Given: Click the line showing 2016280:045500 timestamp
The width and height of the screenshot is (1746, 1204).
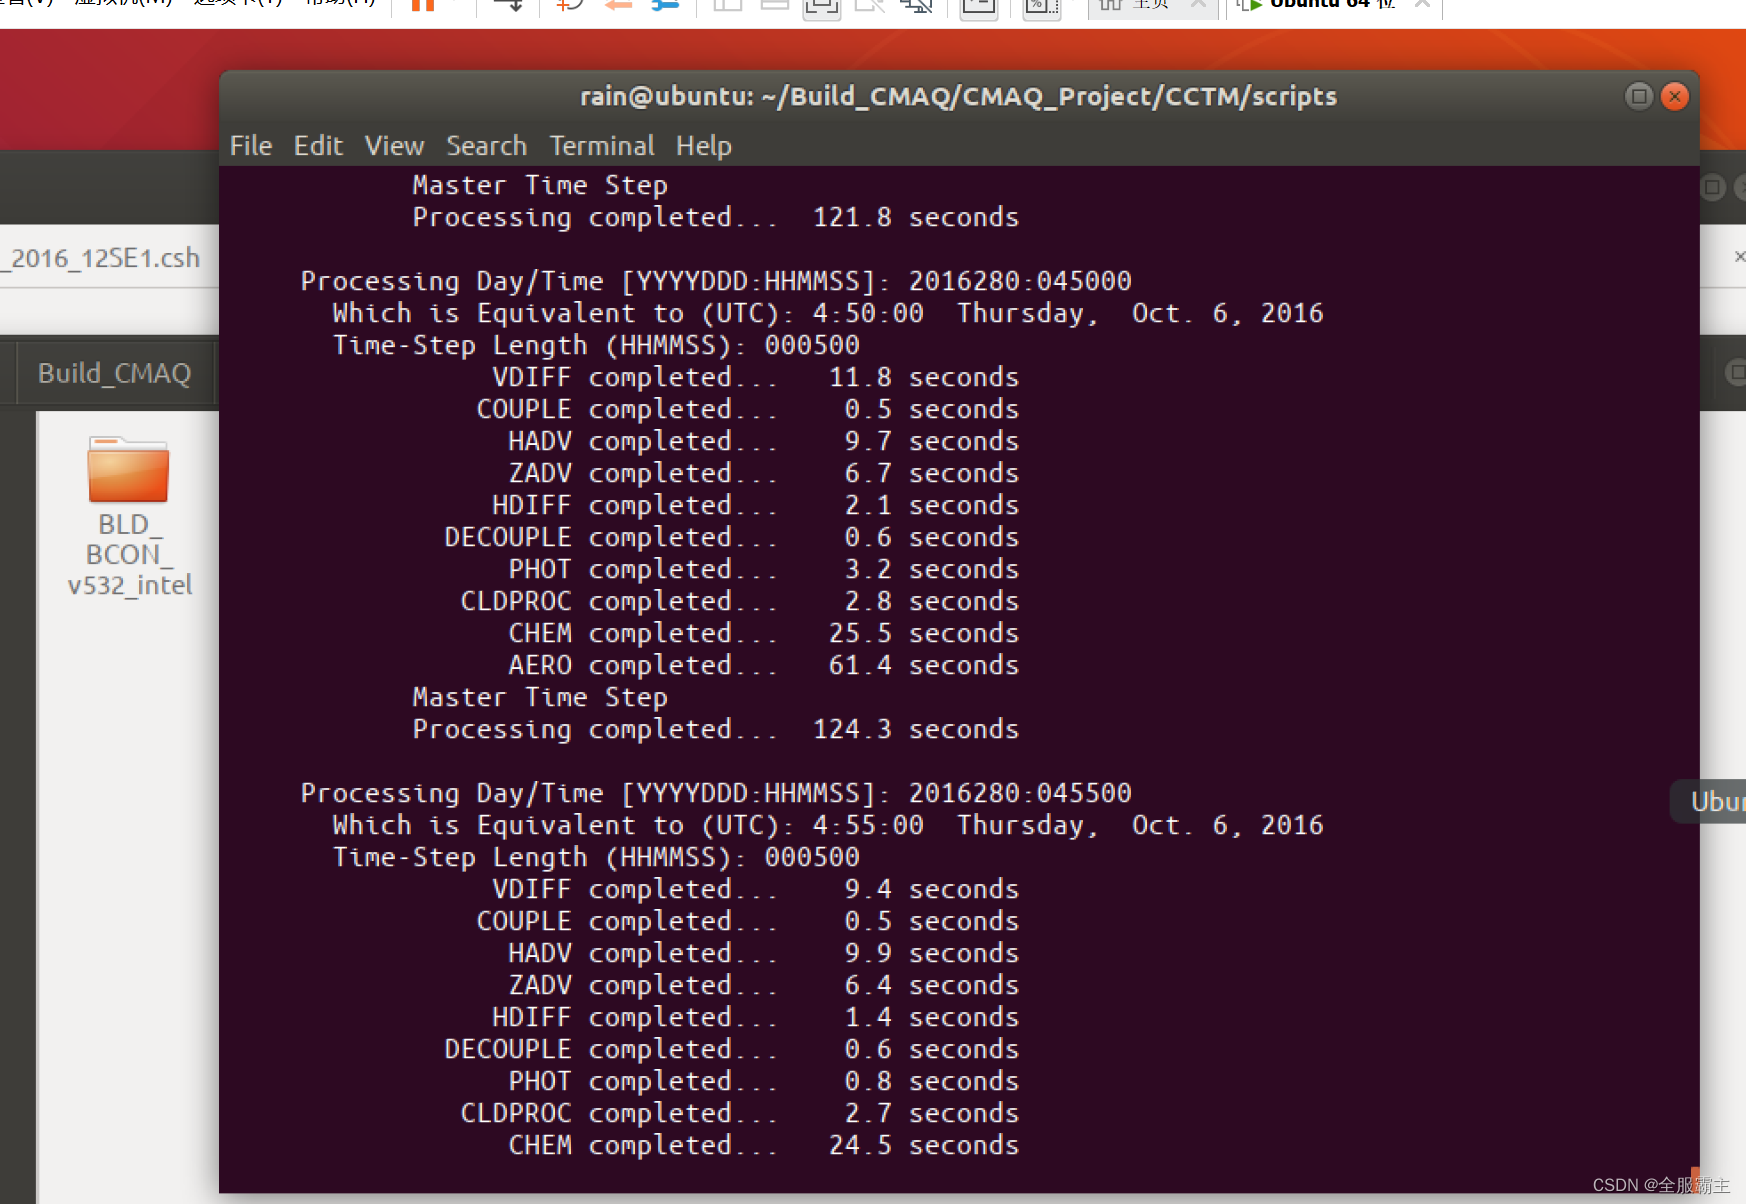Looking at the screenshot, I should click(x=716, y=793).
